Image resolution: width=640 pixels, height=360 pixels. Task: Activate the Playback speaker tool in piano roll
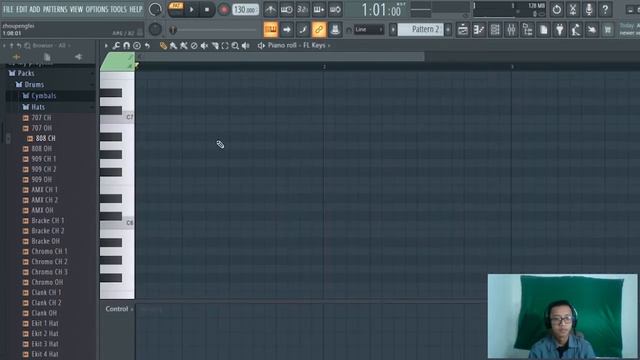245,46
